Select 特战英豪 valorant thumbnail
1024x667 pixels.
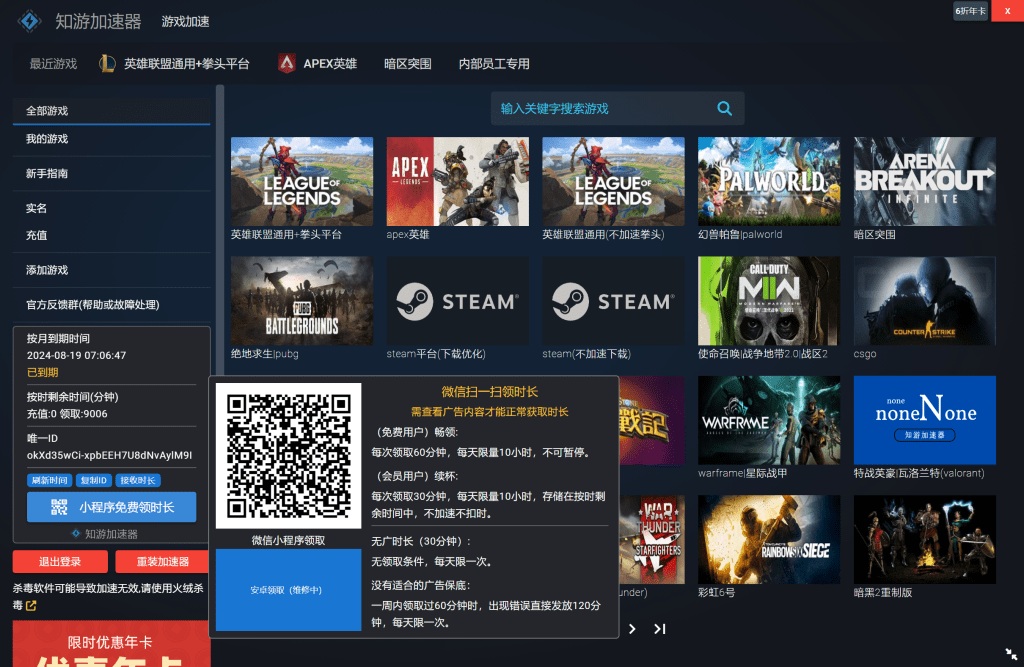pos(925,420)
